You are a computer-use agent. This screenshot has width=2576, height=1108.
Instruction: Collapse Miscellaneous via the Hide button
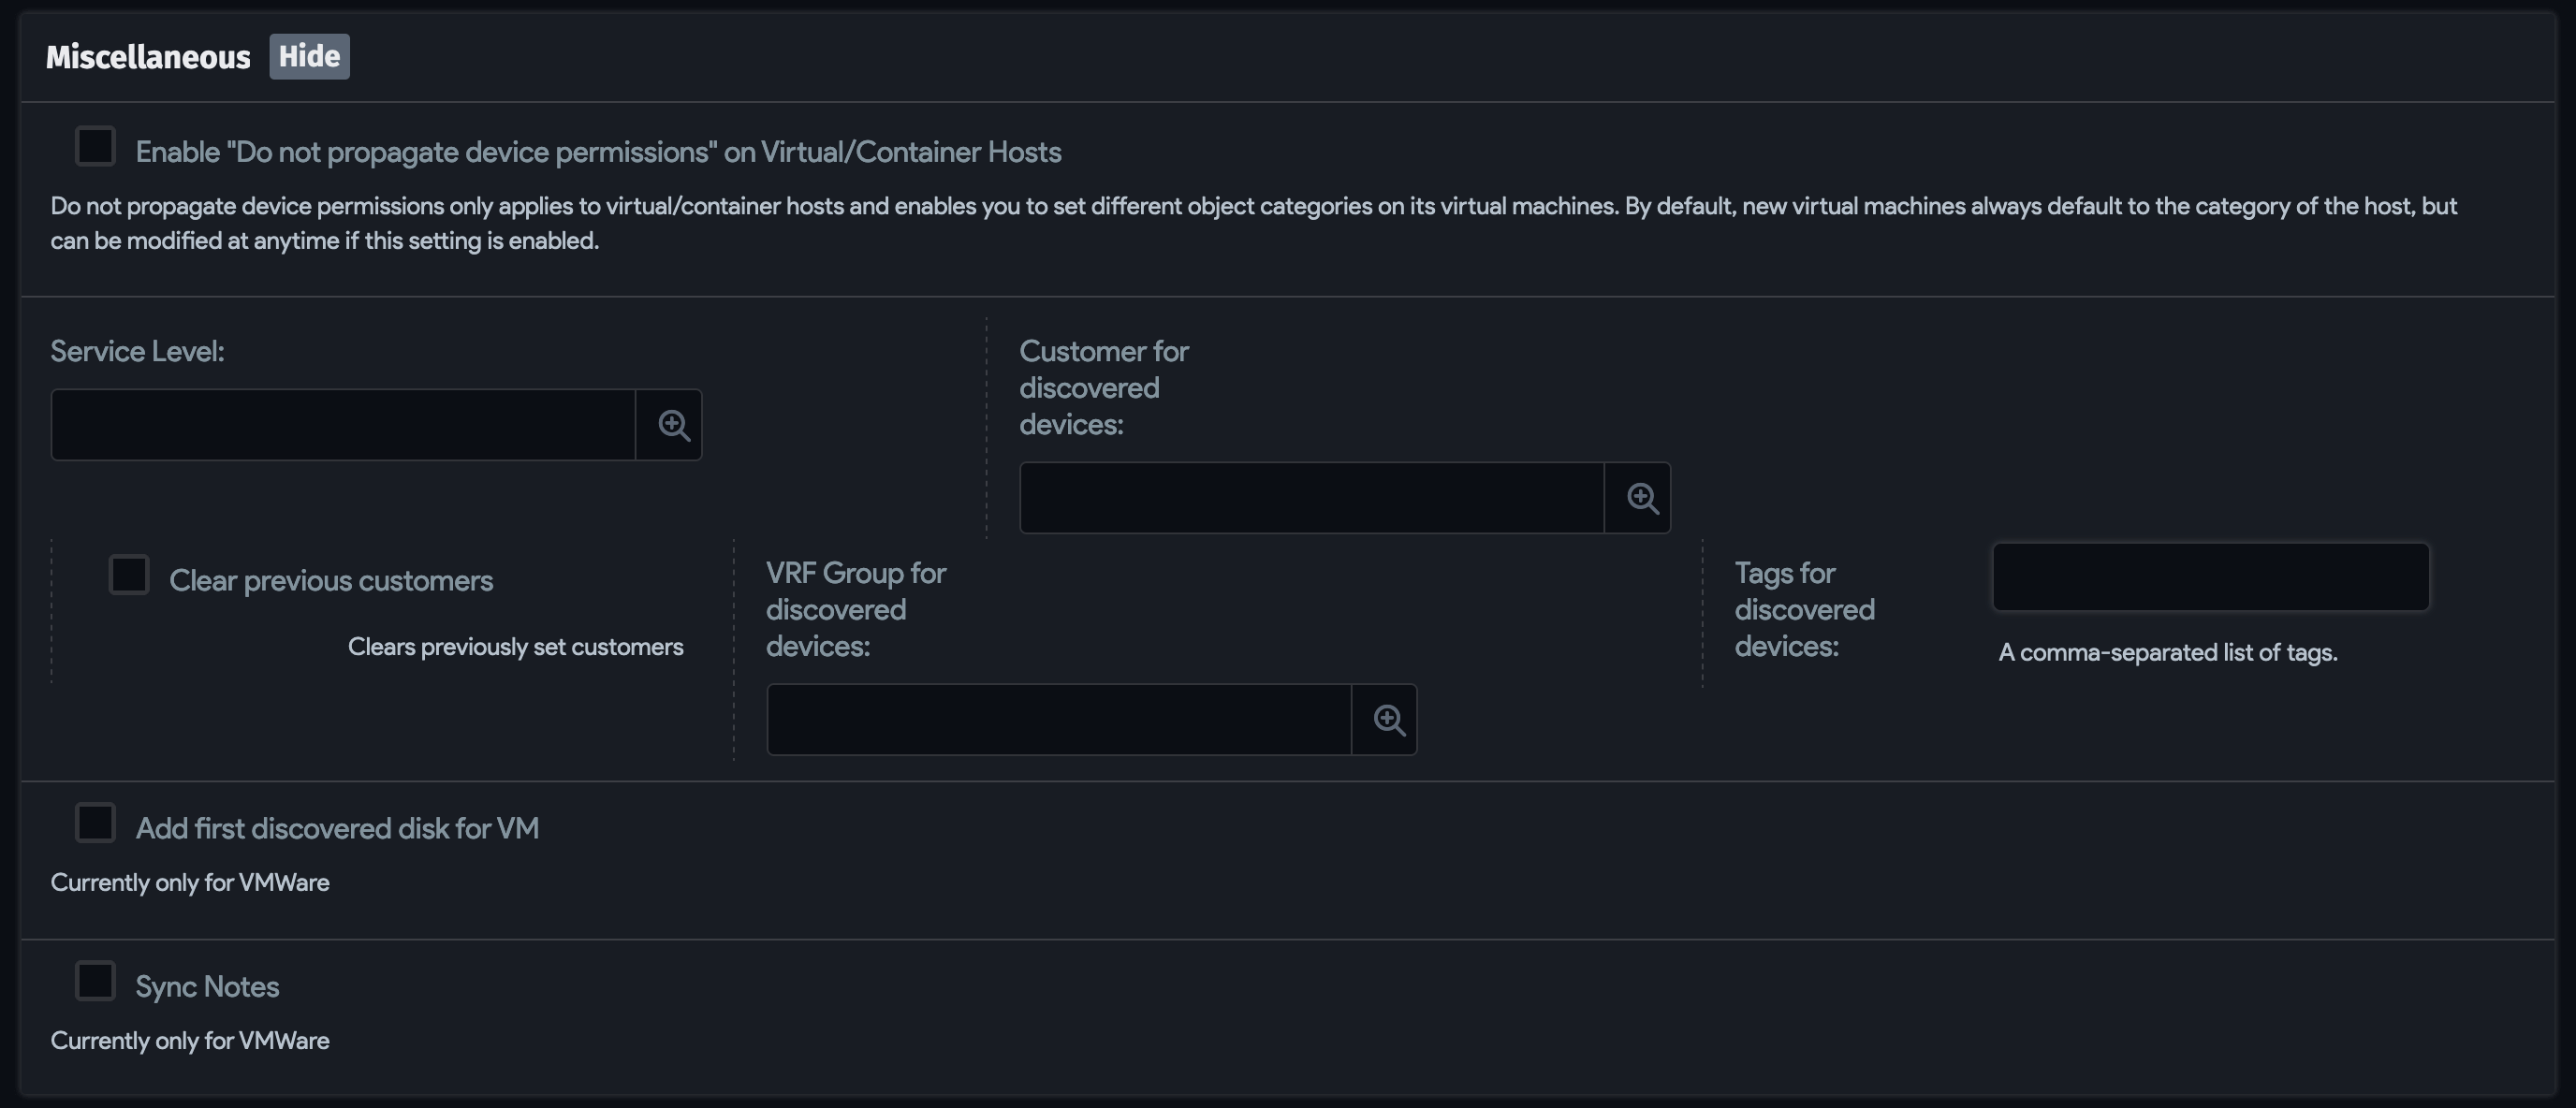click(x=308, y=56)
